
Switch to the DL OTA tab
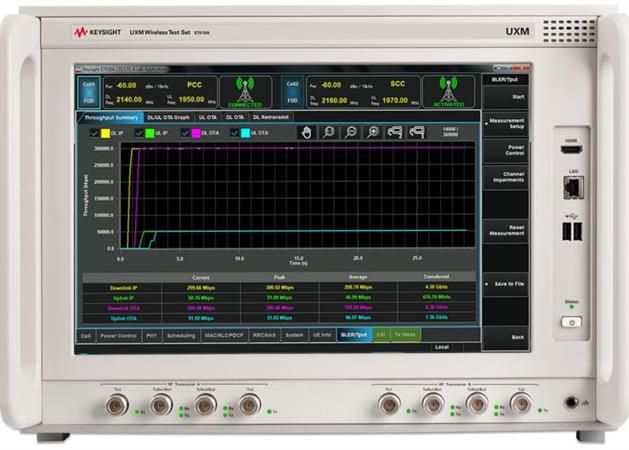coord(235,118)
